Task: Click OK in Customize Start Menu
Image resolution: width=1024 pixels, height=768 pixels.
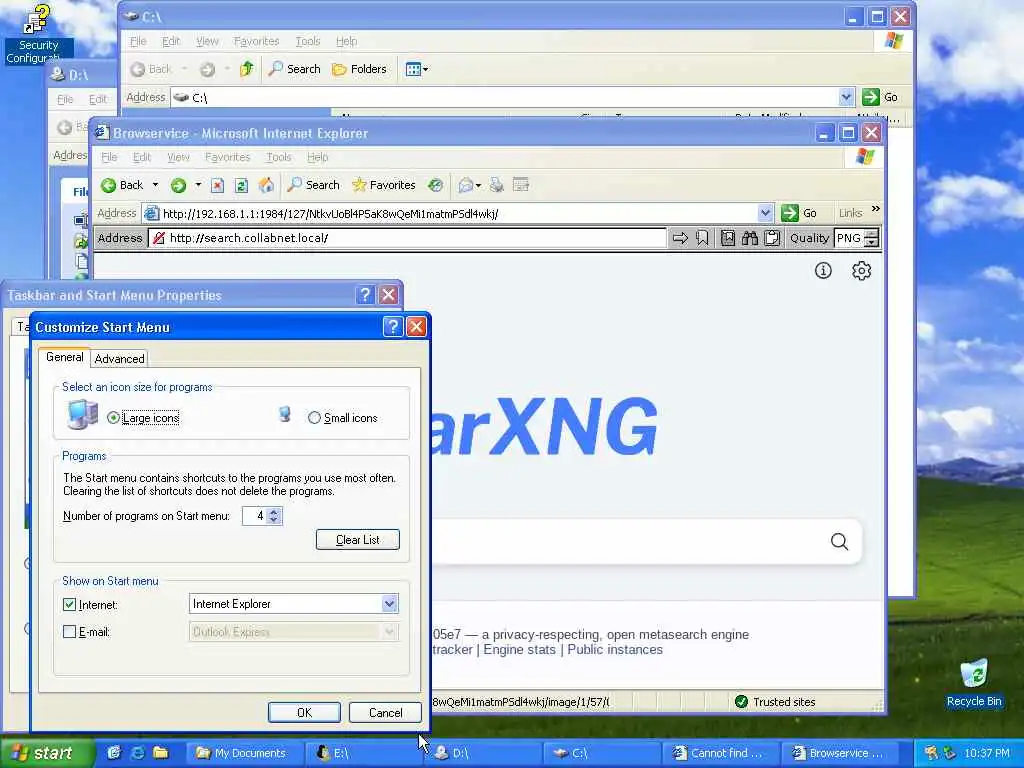Action: (x=304, y=712)
